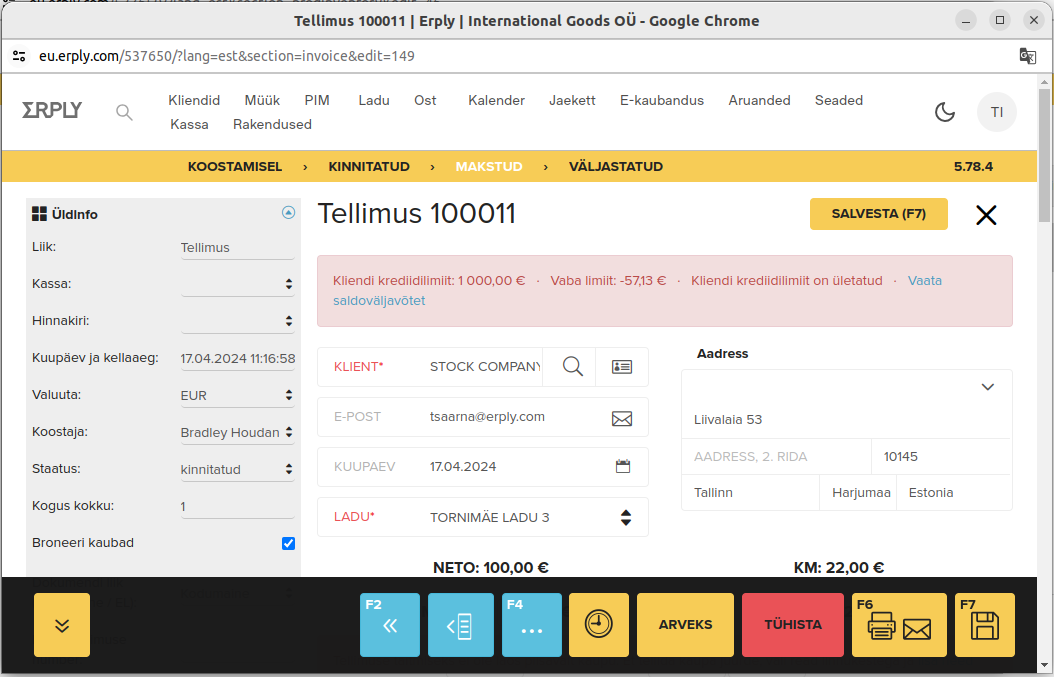Image resolution: width=1054 pixels, height=677 pixels.
Task: Open the Ladu dropdown Tornimäe Ladu 3
Action: tap(483, 517)
